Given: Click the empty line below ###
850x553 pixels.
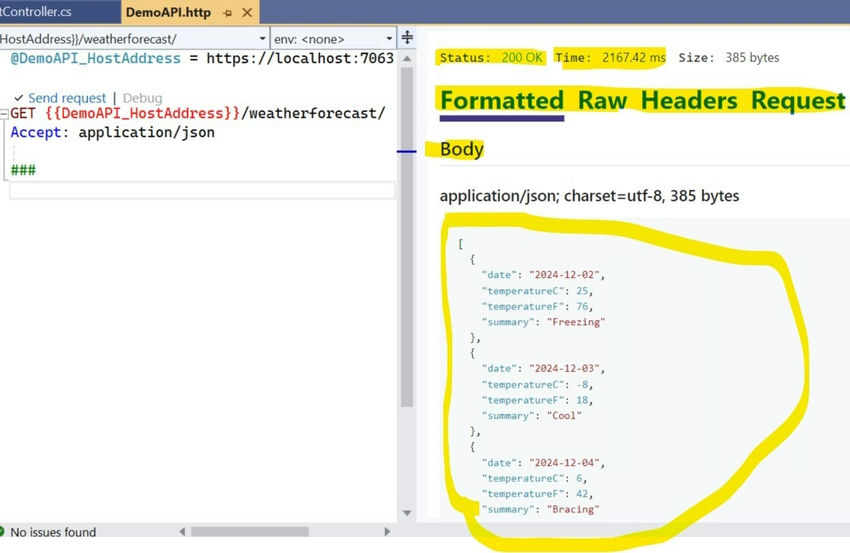Looking at the screenshot, I should (x=202, y=191).
